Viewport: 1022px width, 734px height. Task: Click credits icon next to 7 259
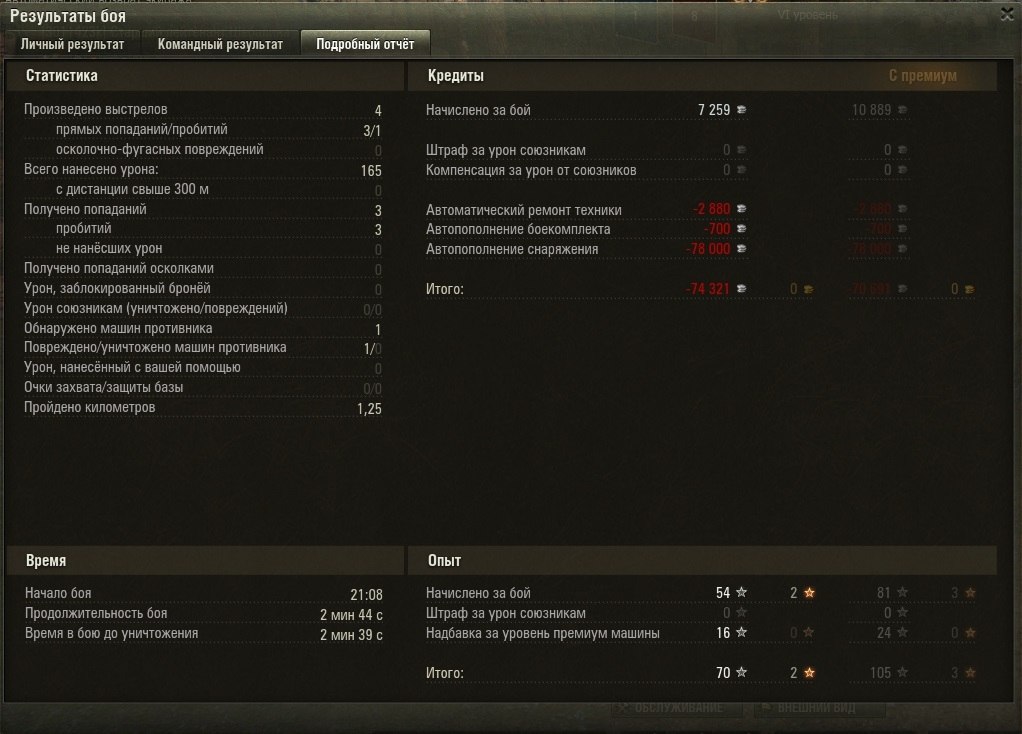coord(741,110)
